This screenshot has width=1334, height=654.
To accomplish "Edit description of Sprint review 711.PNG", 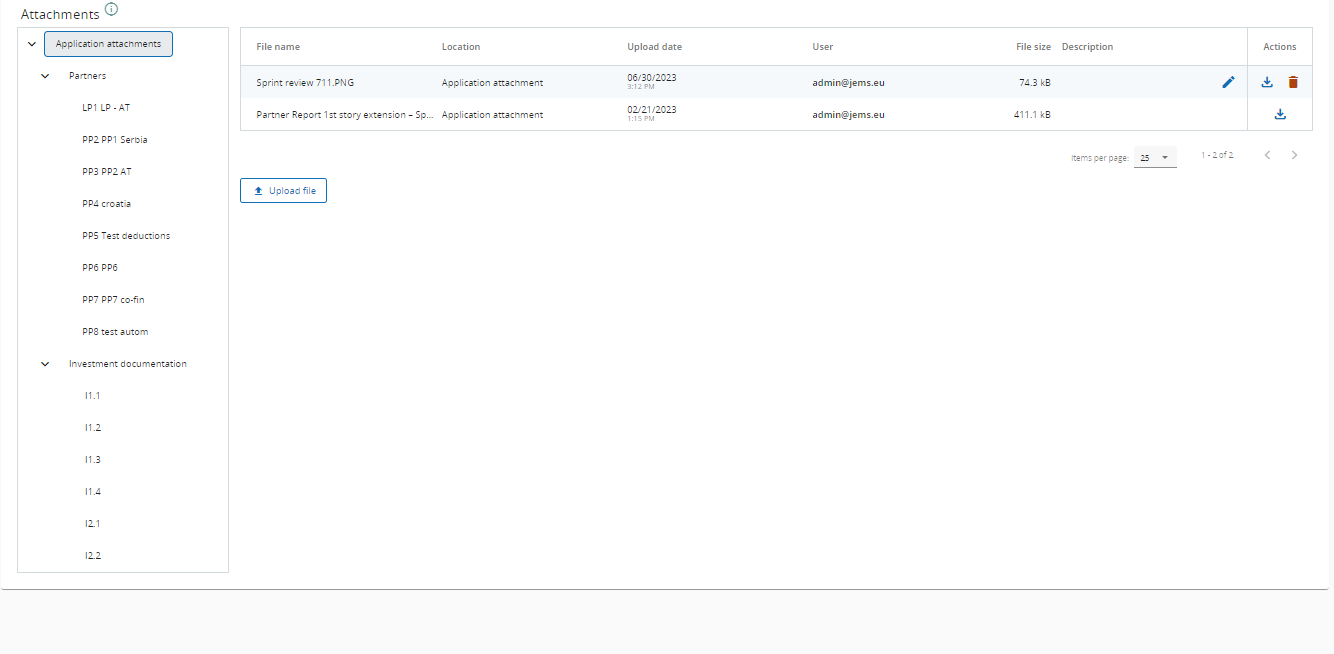I will tap(1228, 83).
